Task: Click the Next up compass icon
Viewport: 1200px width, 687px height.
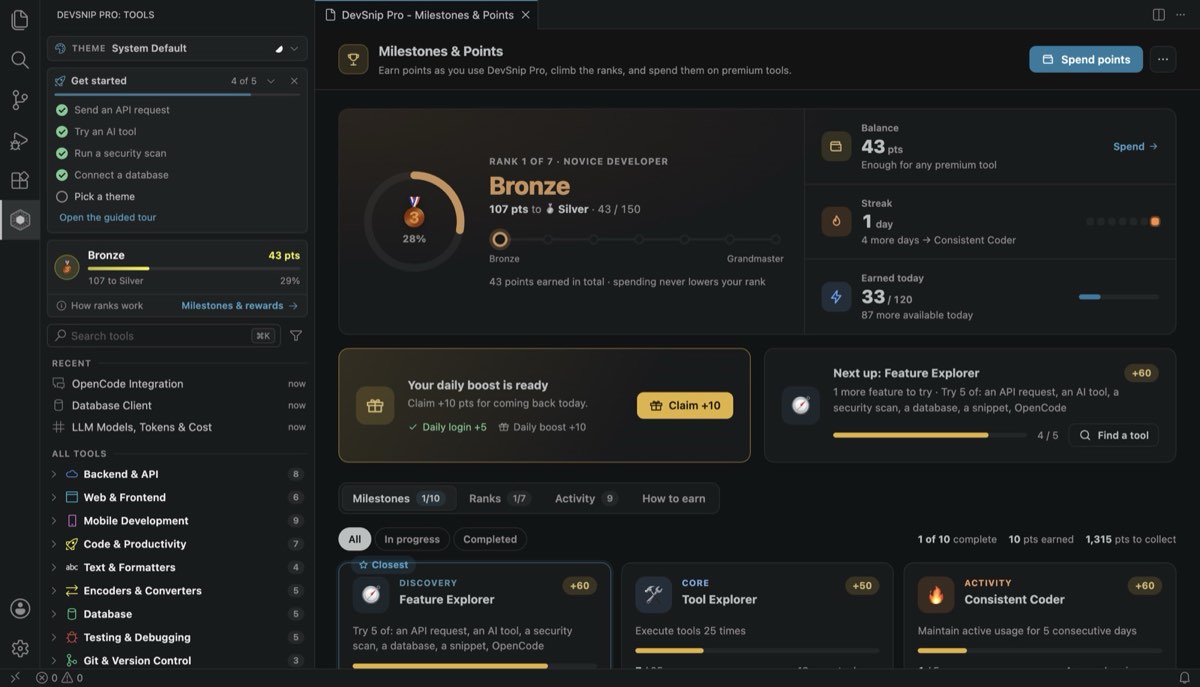Action: click(x=800, y=405)
